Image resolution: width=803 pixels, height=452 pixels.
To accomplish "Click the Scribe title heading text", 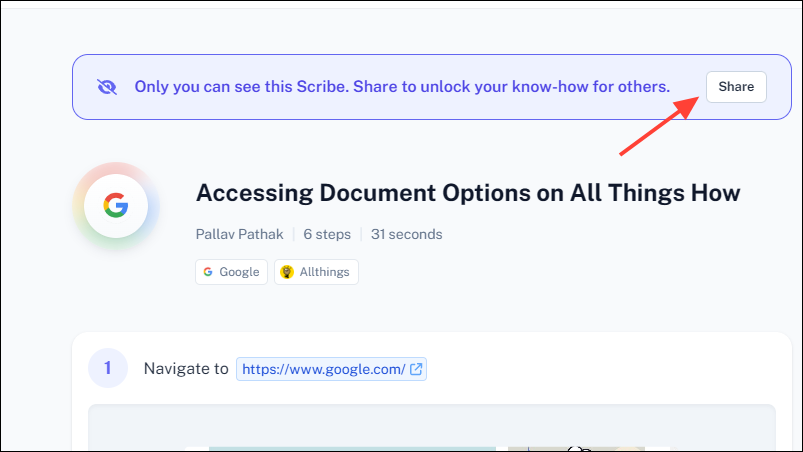I will coord(468,193).
